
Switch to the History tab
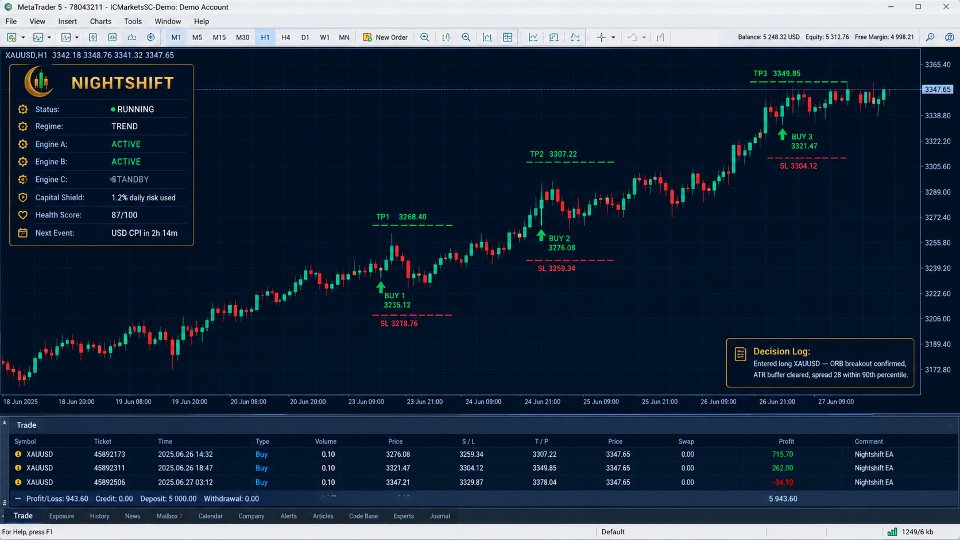pyautogui.click(x=99, y=516)
